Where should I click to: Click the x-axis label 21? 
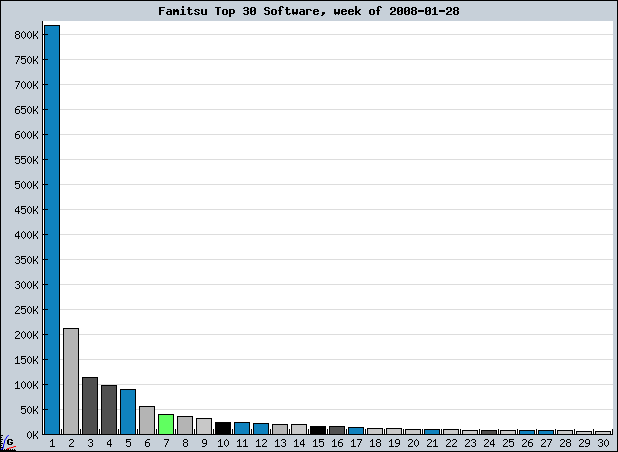[x=432, y=444]
